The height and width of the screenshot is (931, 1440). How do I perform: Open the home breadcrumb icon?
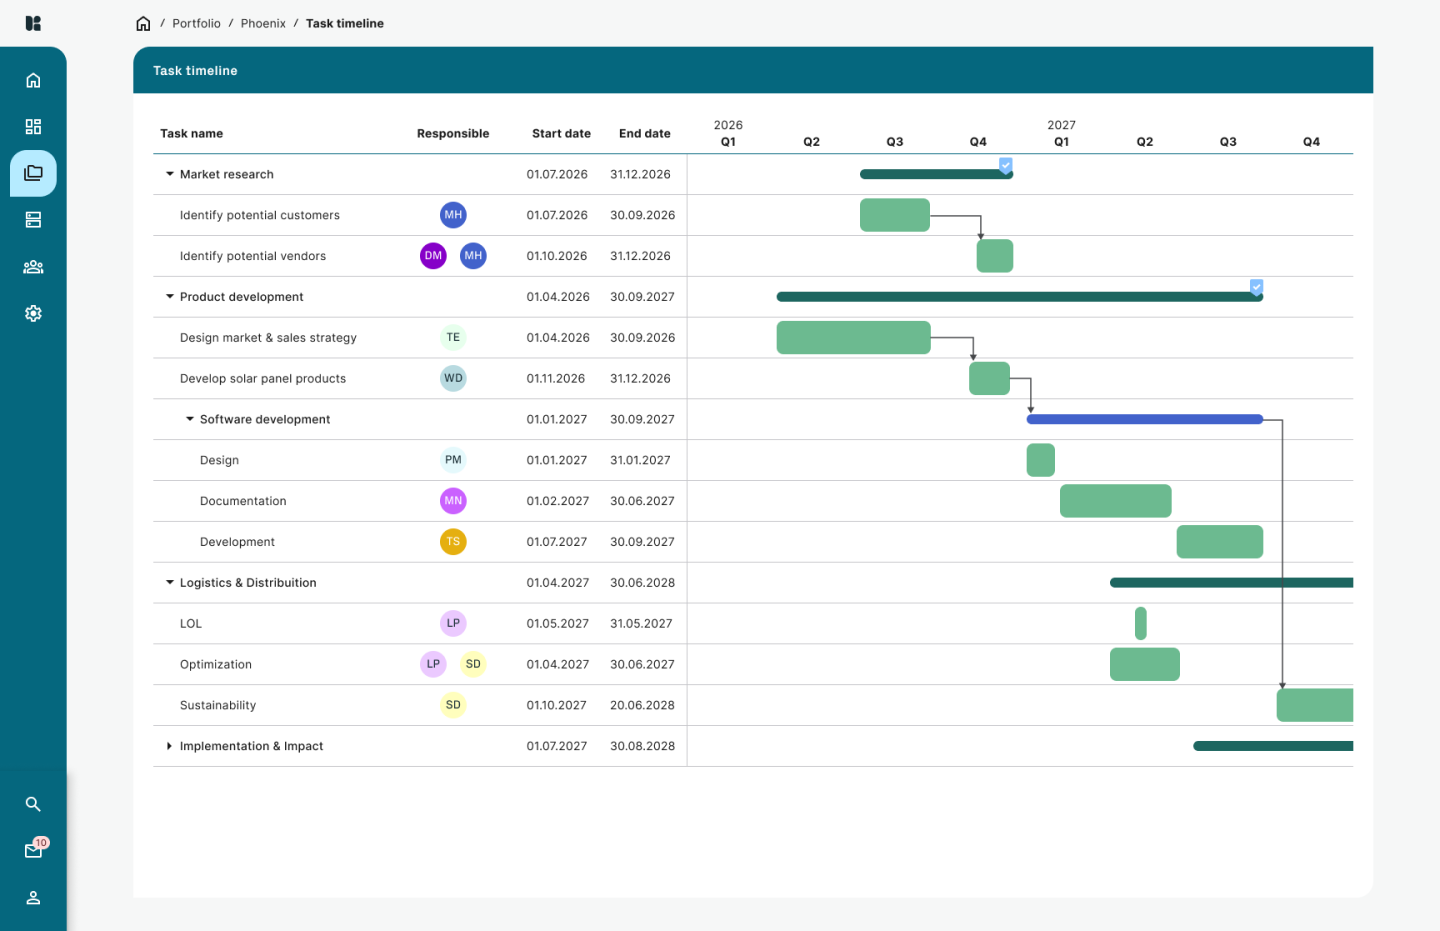[x=143, y=22]
